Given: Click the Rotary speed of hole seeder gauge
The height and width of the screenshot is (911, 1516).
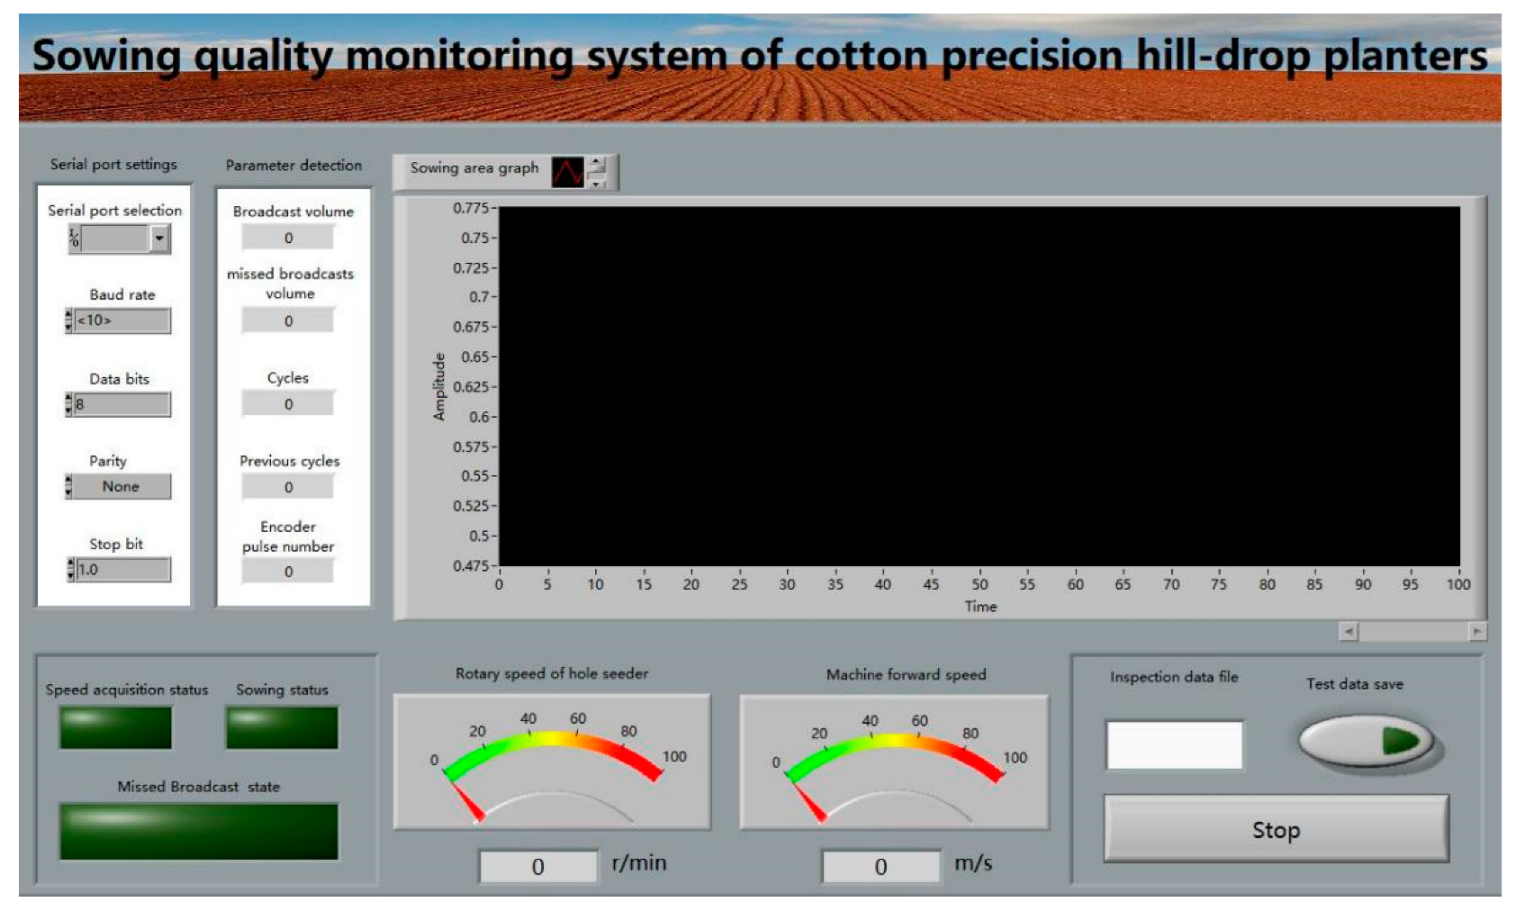Looking at the screenshot, I should click(552, 762).
